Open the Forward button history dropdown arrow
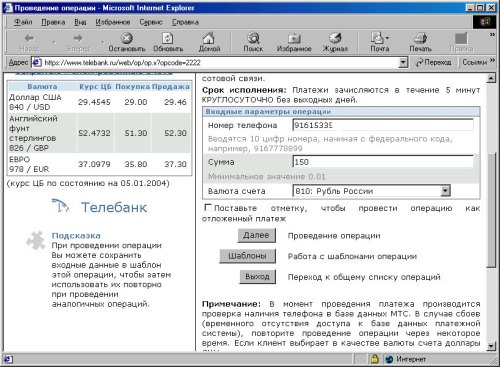The height and width of the screenshot is (367, 500). 103,42
